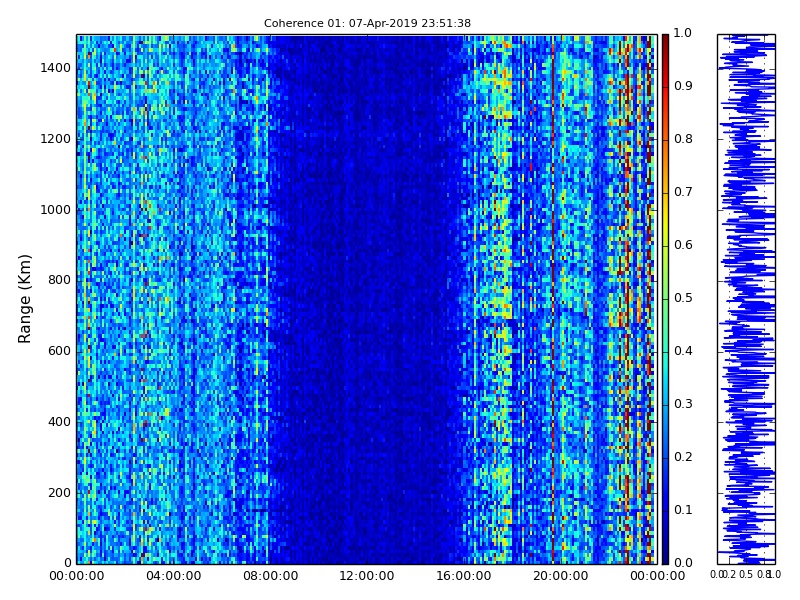Click the 'Range (Km)' y-axis label

point(24,299)
